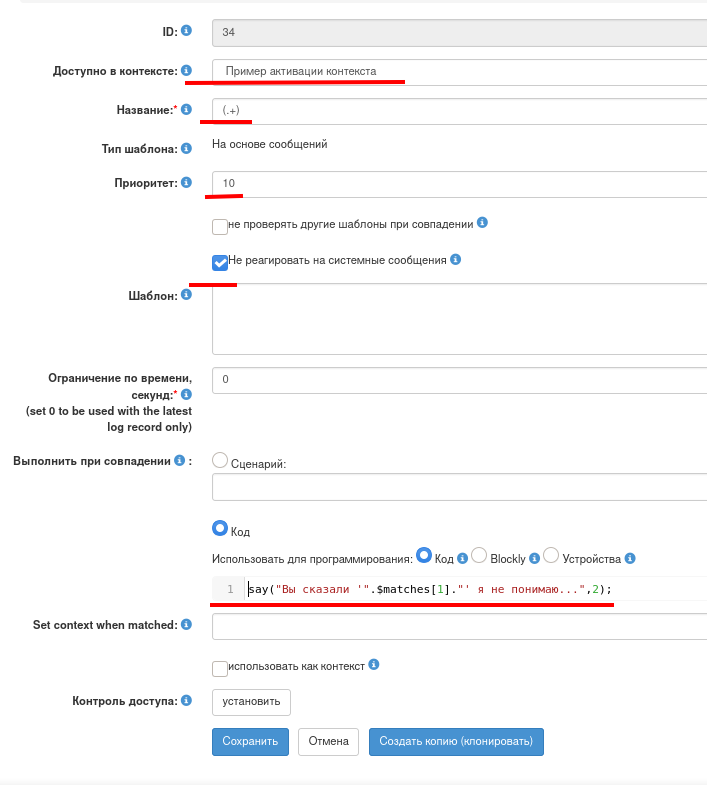
Task: Uncheck 'Не реагировать на системные сообщения'
Action: point(220,262)
